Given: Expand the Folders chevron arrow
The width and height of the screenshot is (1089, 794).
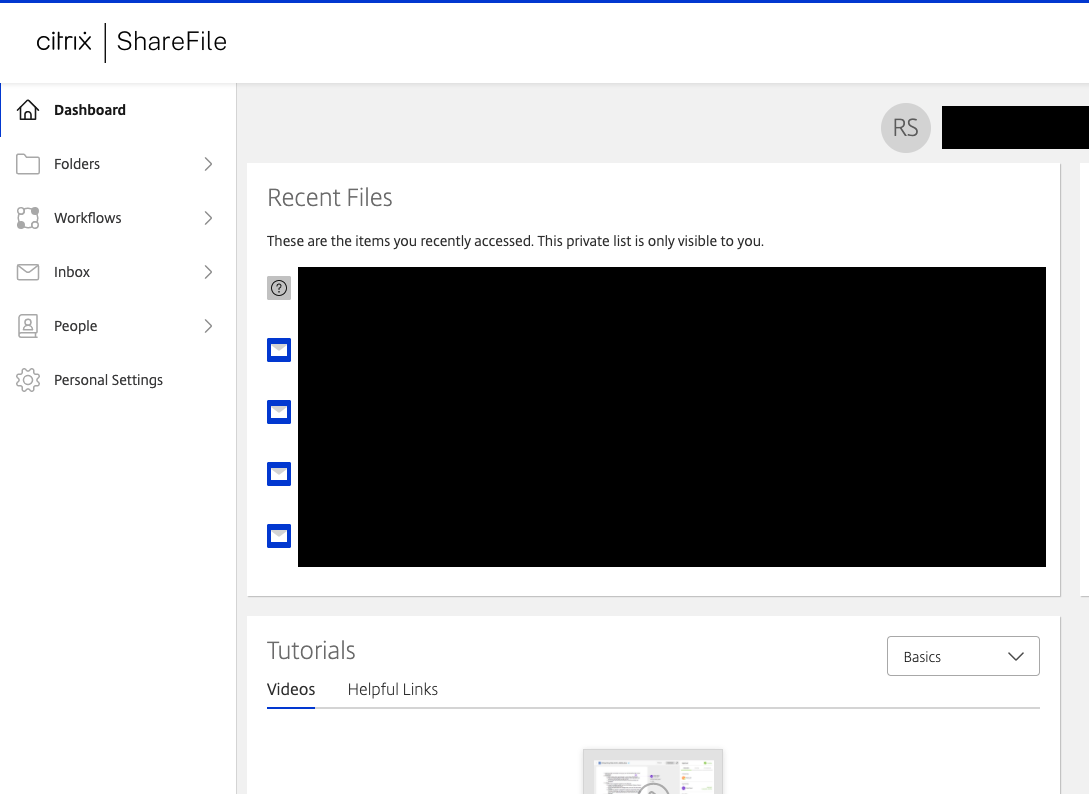Looking at the screenshot, I should 208,164.
